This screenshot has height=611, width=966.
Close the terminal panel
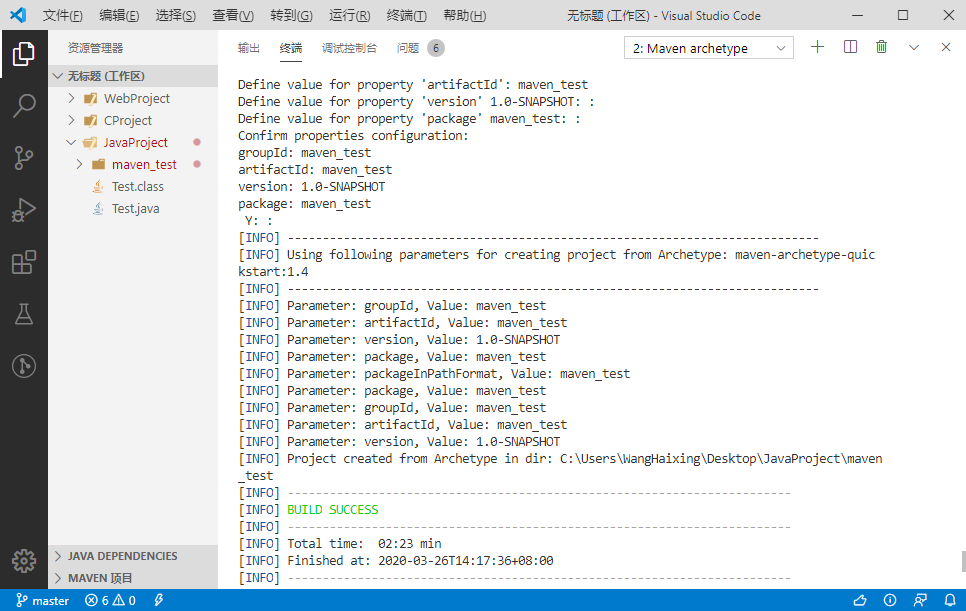pos(946,47)
